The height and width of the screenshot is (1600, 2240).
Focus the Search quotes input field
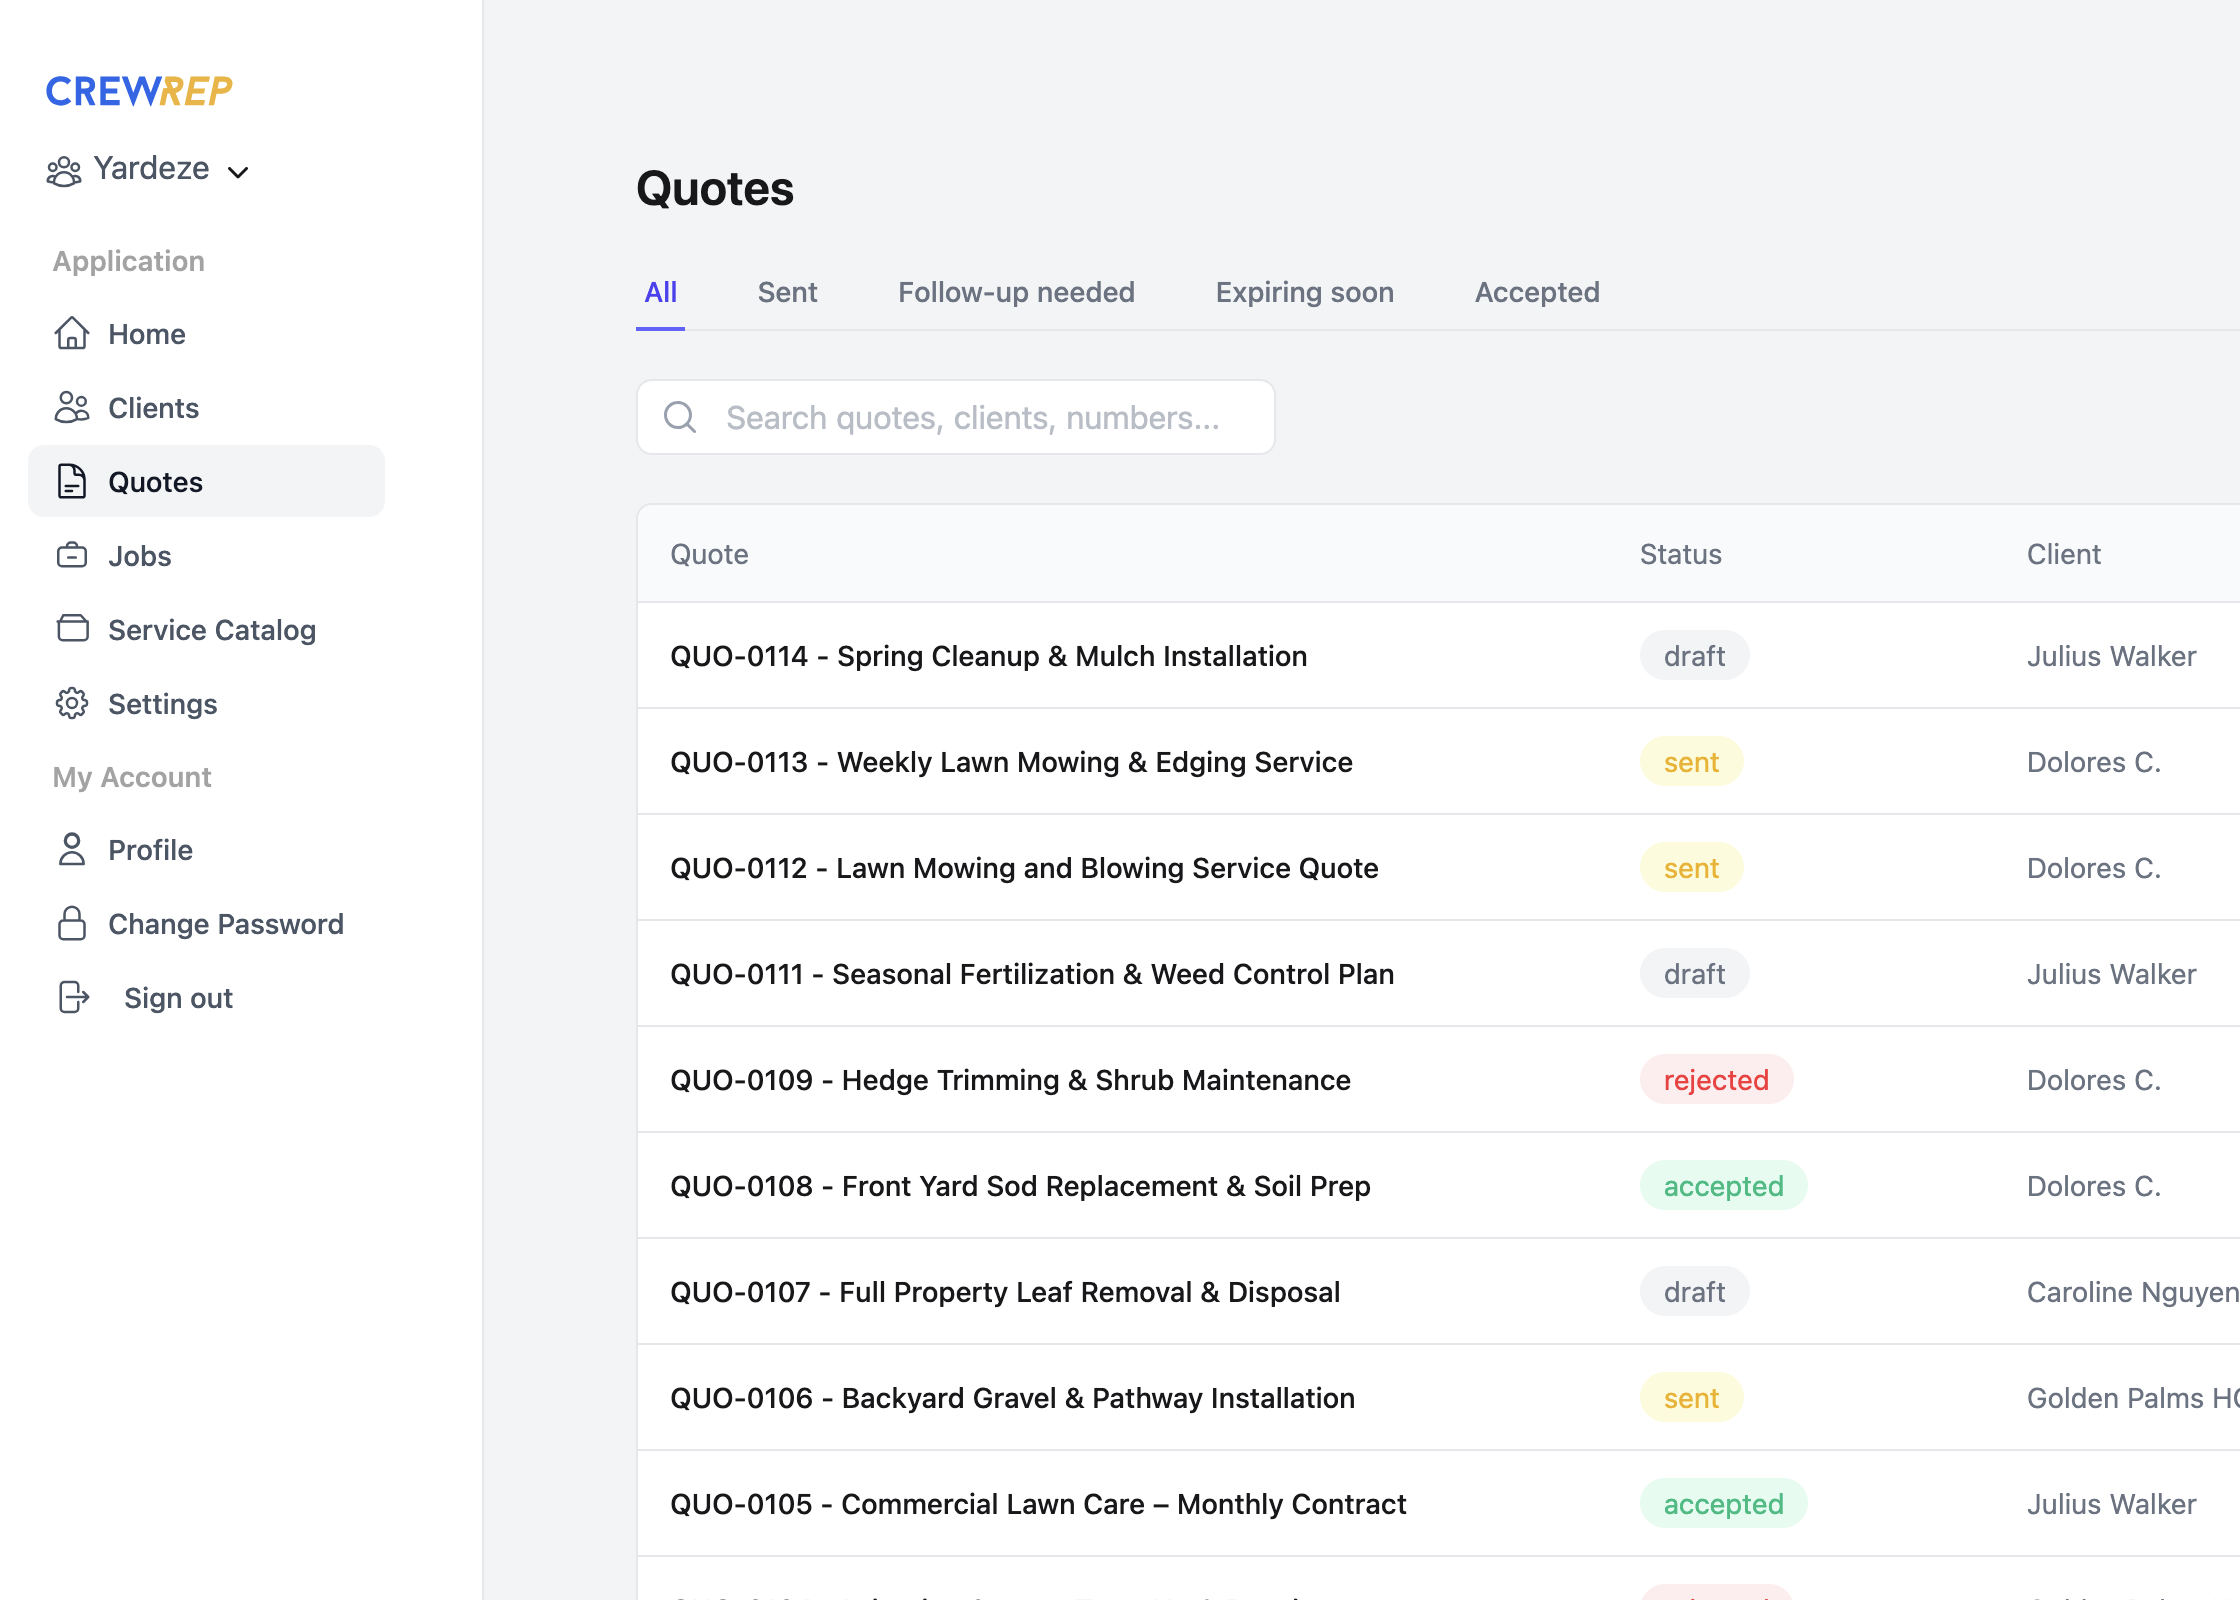(972, 418)
